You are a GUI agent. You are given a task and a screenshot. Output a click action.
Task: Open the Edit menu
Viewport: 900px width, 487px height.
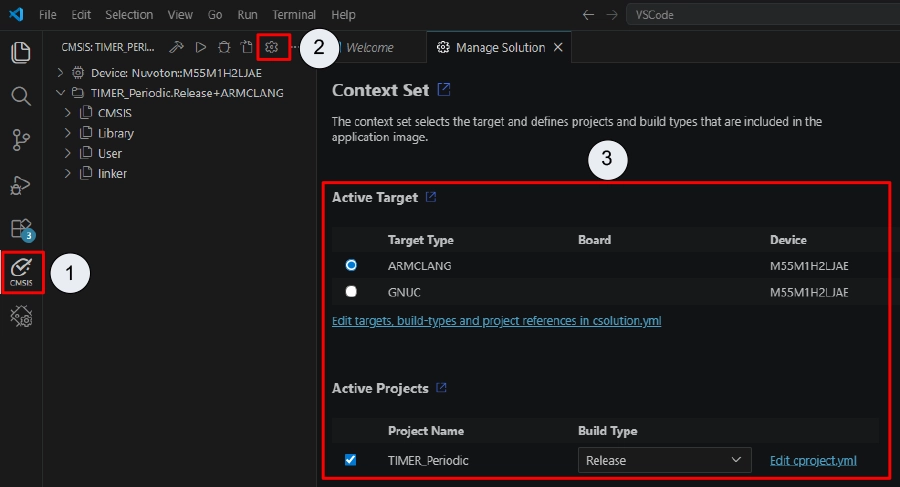pos(81,15)
